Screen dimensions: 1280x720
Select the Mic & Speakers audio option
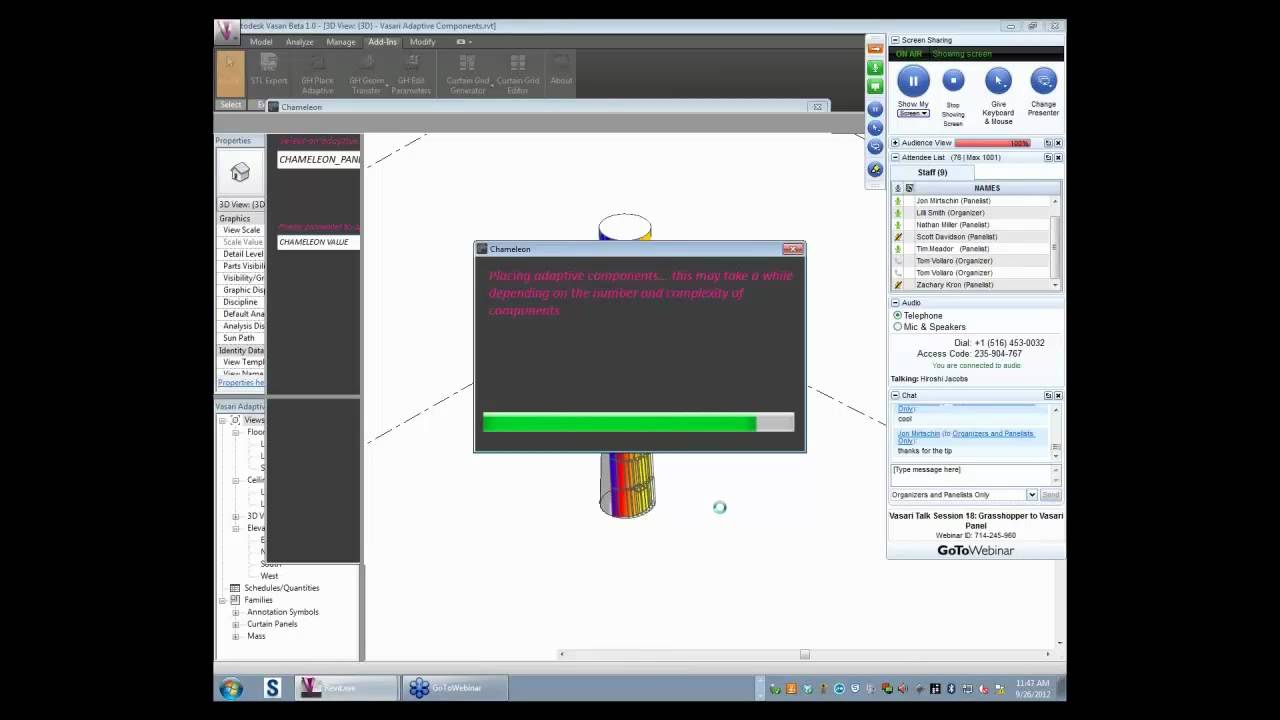point(897,327)
